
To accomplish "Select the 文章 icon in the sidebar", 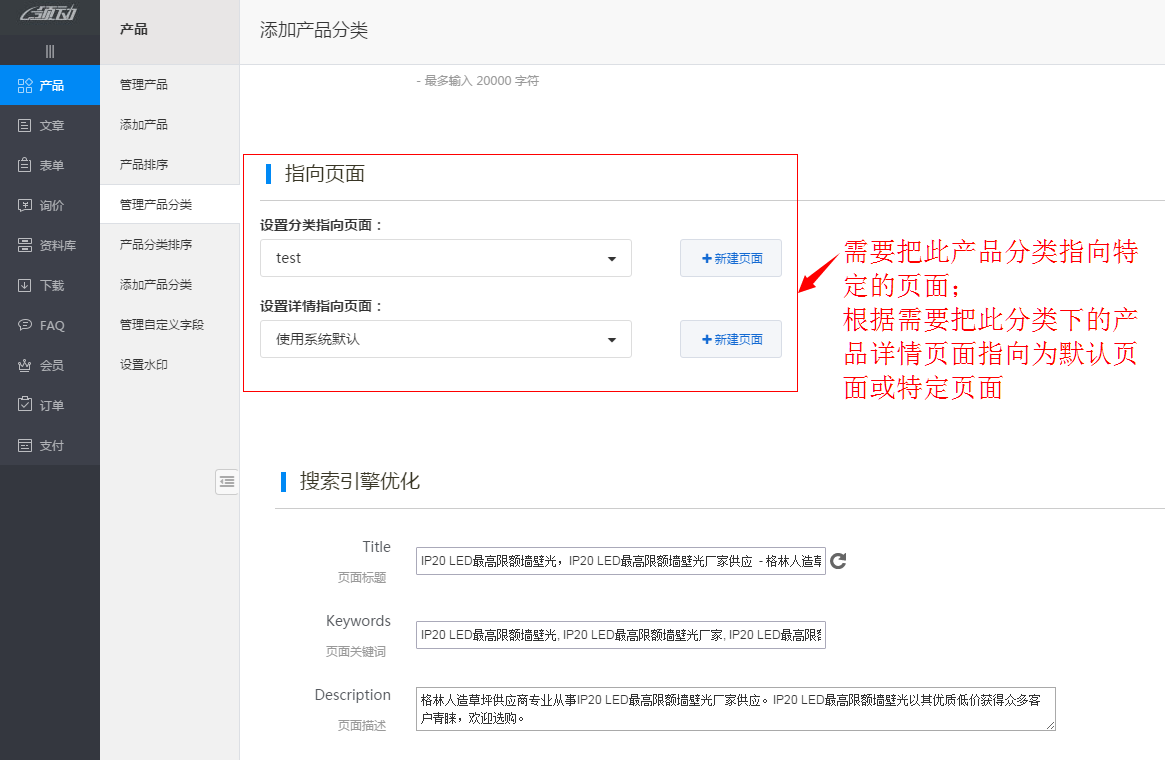I will [50, 125].
